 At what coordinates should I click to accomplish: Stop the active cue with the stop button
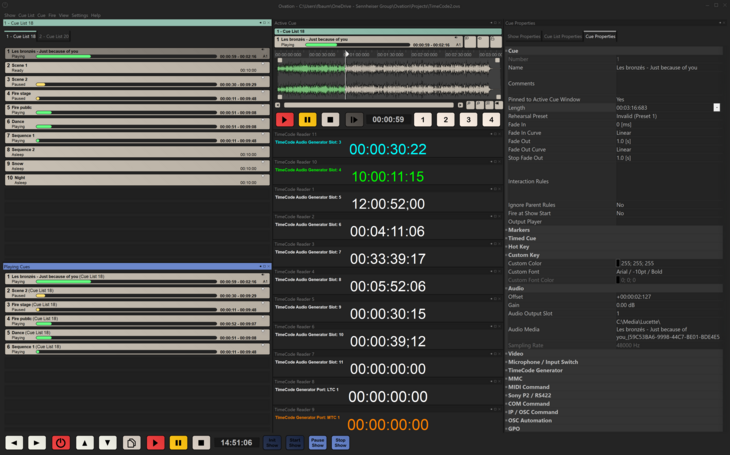tap(331, 120)
